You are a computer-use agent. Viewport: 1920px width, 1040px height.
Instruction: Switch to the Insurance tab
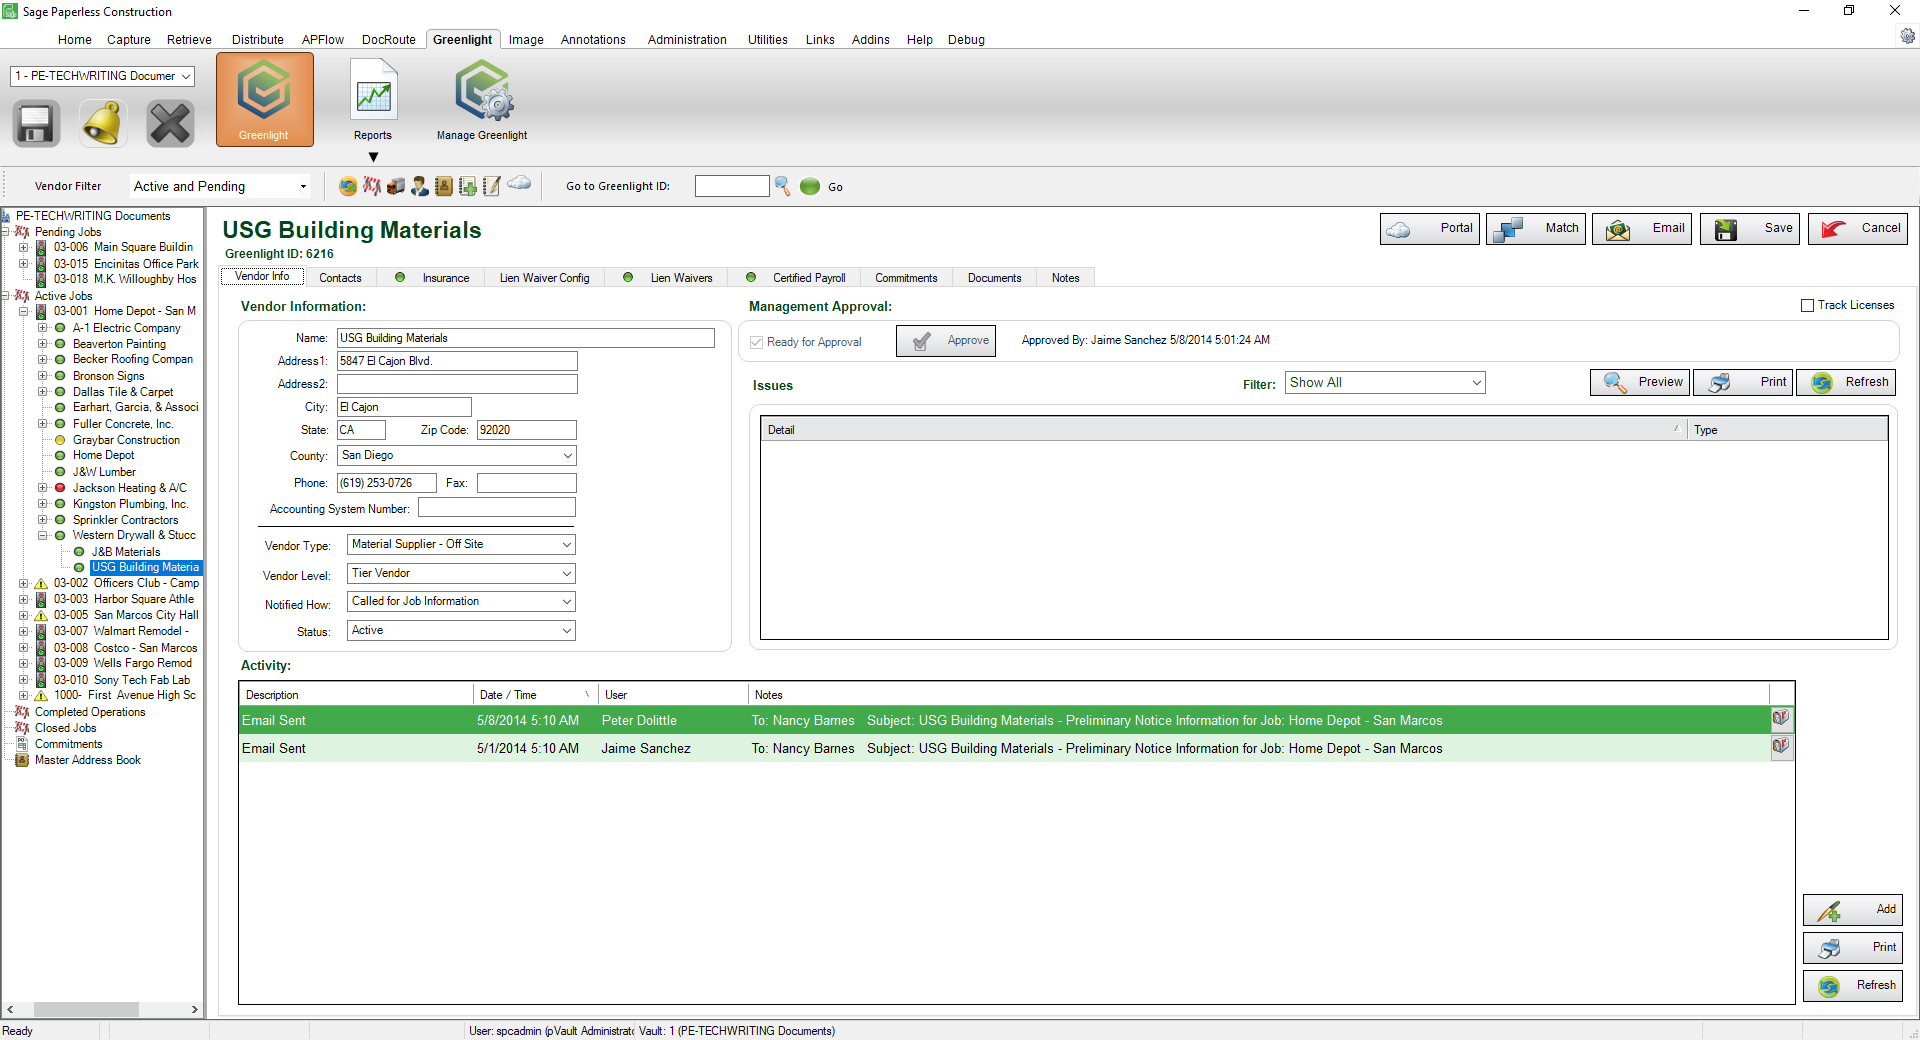point(432,278)
